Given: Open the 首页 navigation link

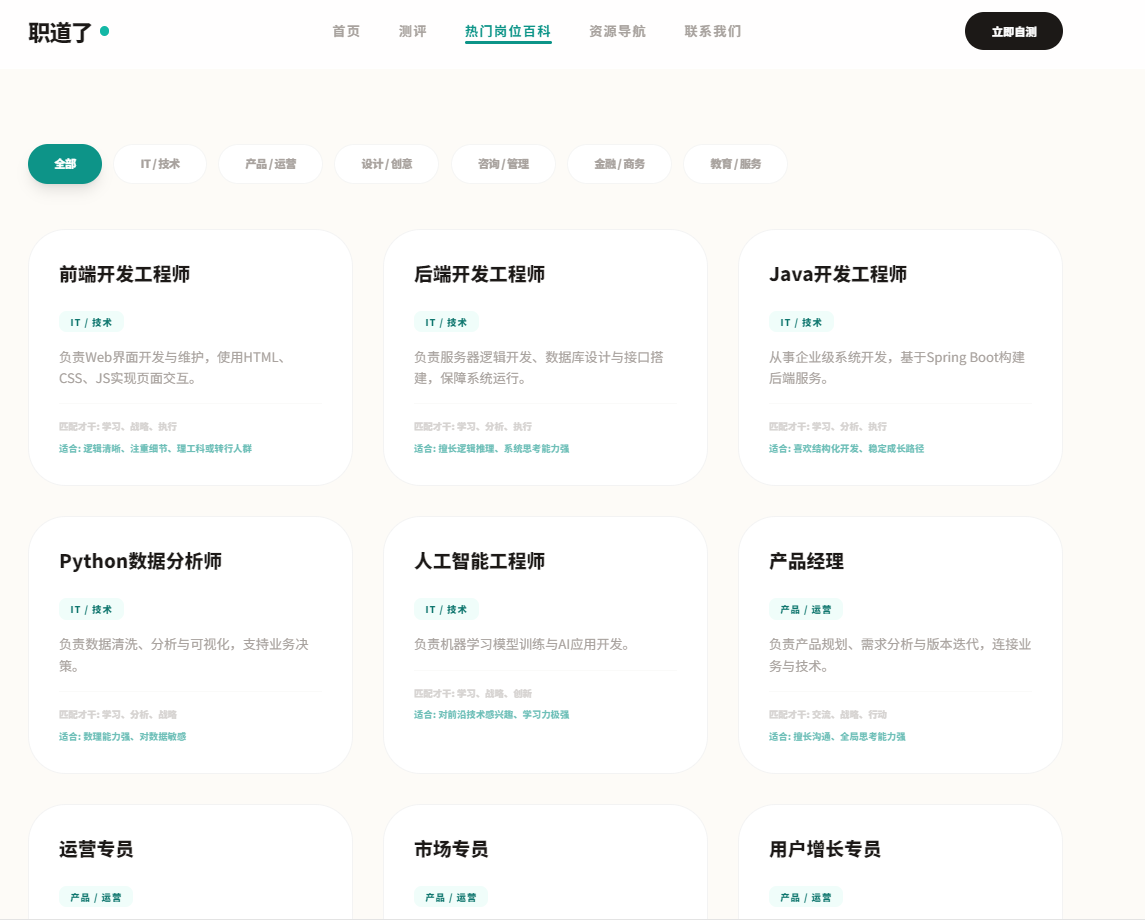Looking at the screenshot, I should 346,31.
